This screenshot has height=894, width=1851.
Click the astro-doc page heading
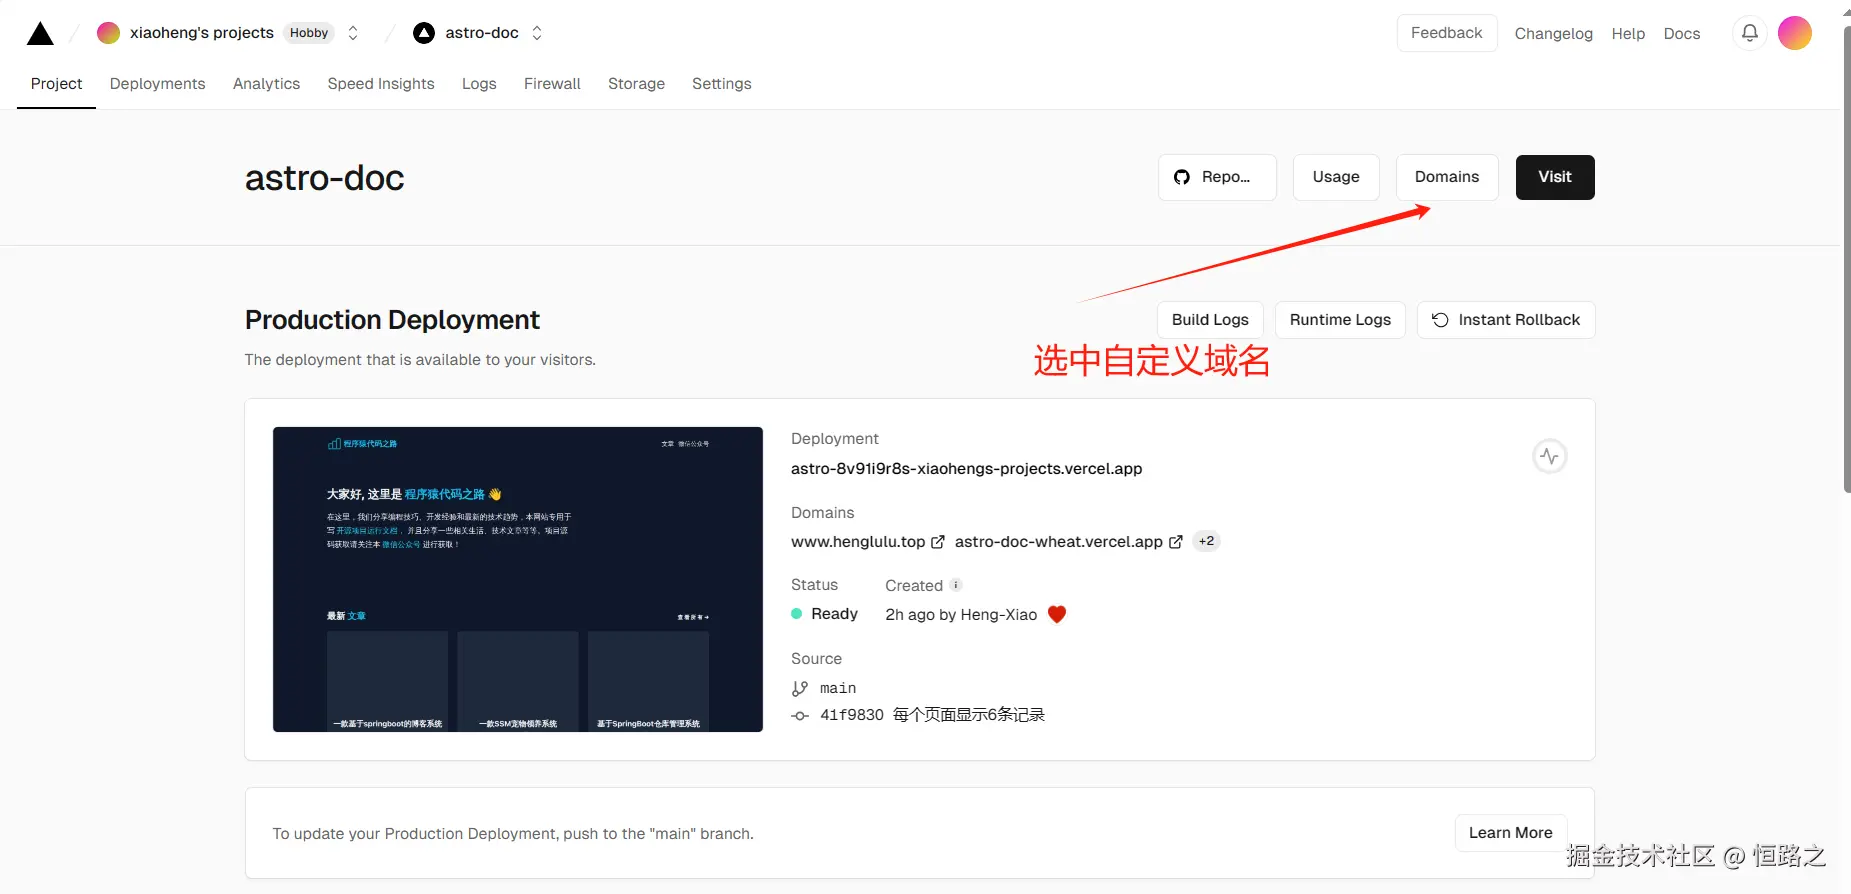[325, 178]
